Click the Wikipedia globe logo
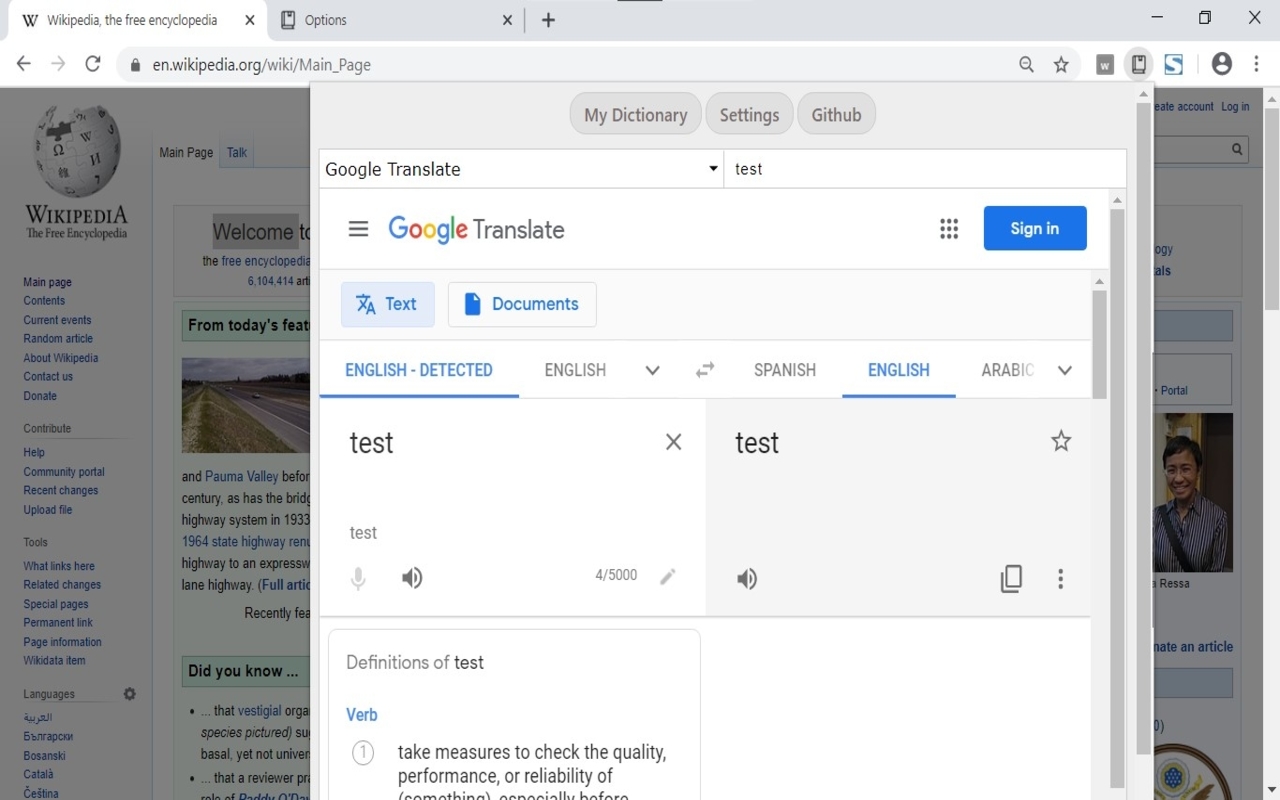 (x=77, y=151)
